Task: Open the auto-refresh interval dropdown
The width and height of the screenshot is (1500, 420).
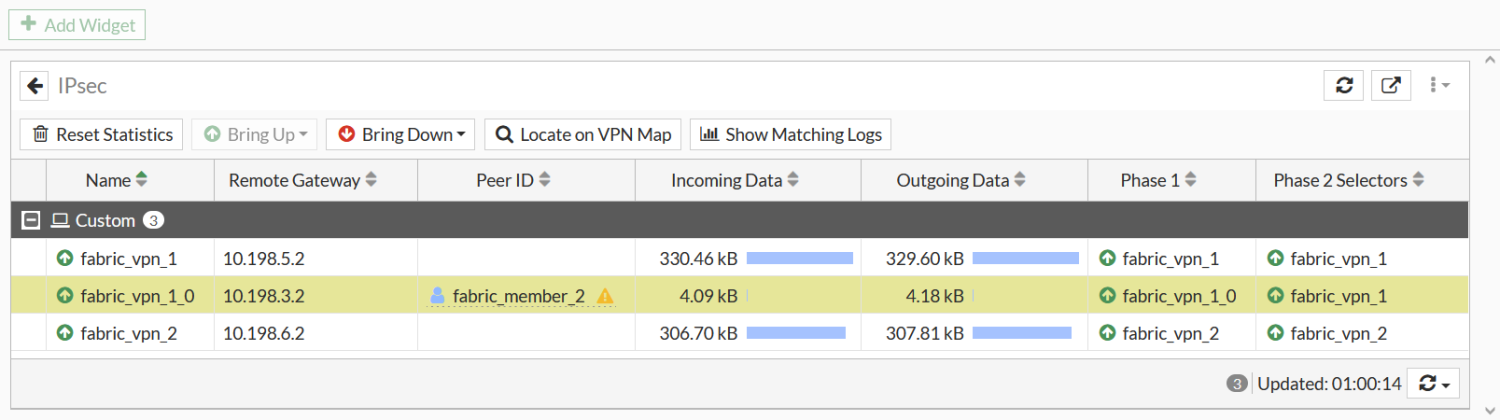Action: click(1432, 383)
